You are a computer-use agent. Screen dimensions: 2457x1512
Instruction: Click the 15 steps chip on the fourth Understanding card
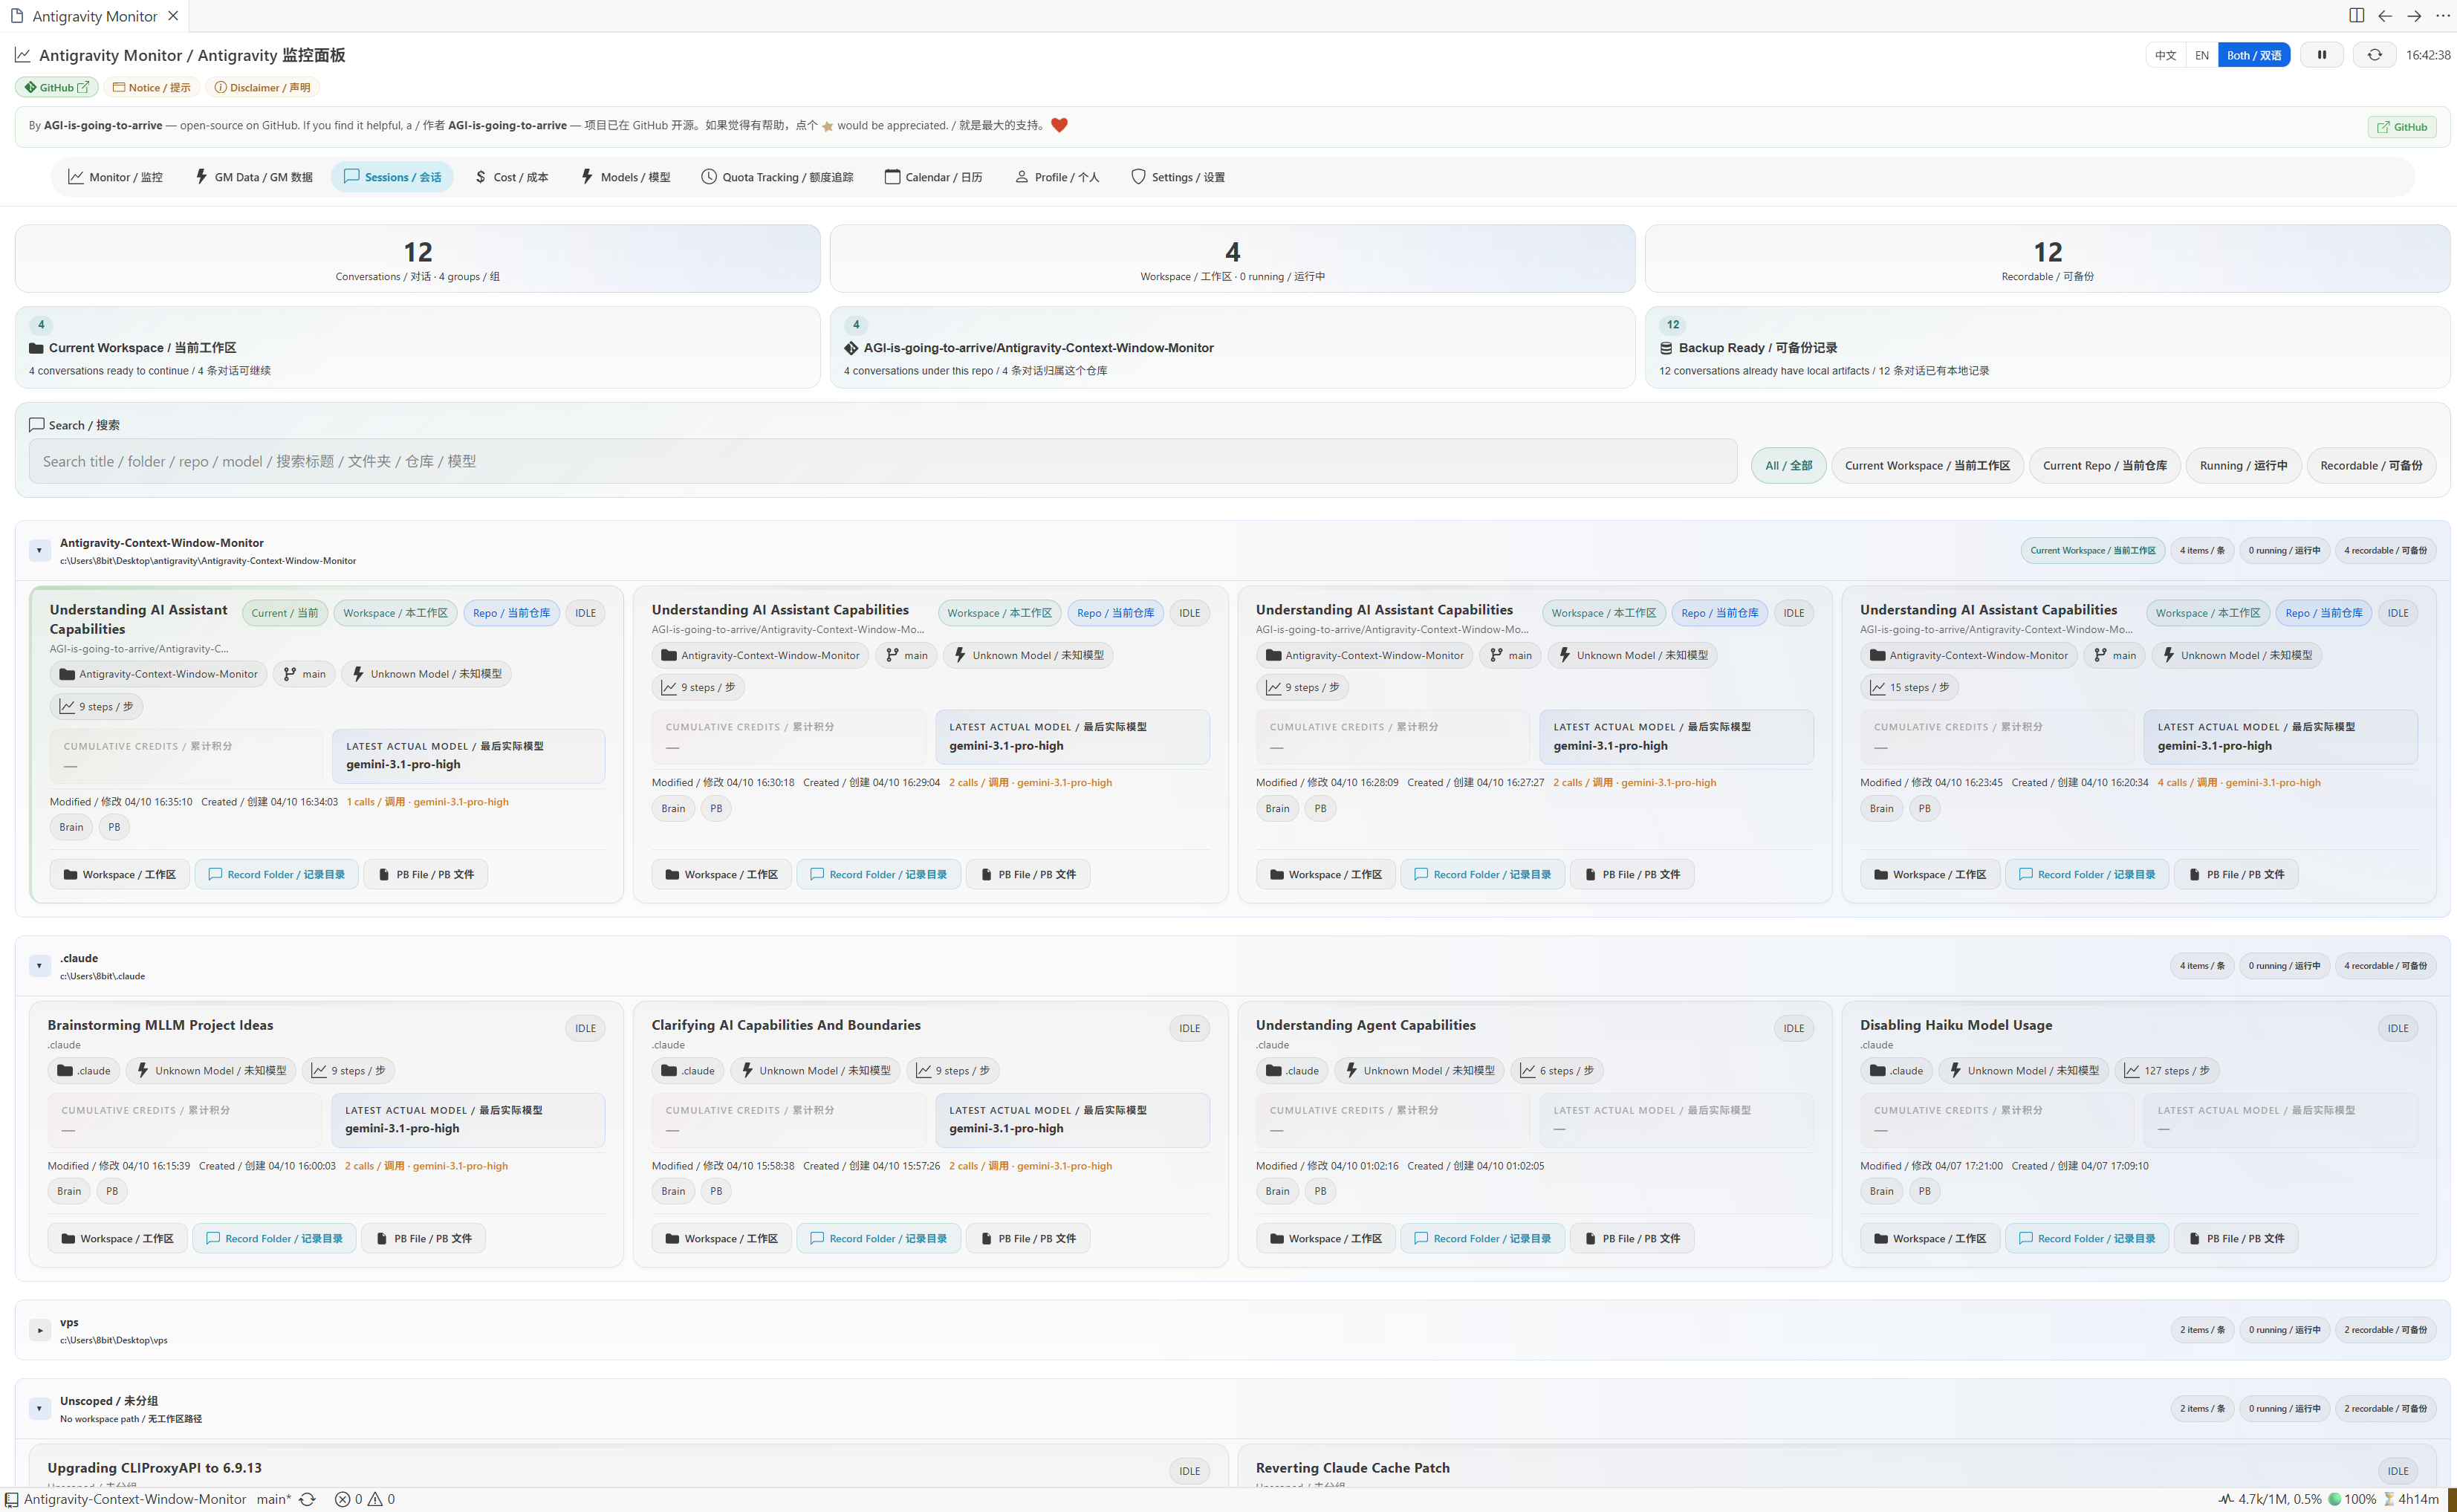tap(1909, 687)
